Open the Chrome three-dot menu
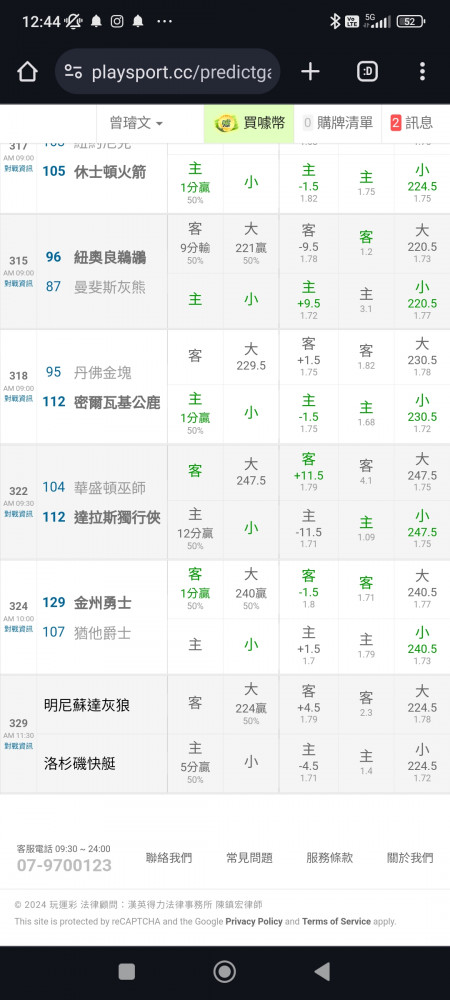Viewport: 450px width, 1000px height. click(422, 72)
